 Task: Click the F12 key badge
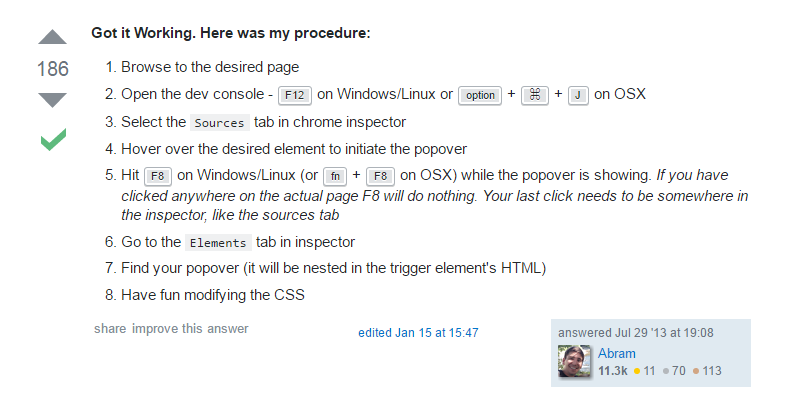295,95
